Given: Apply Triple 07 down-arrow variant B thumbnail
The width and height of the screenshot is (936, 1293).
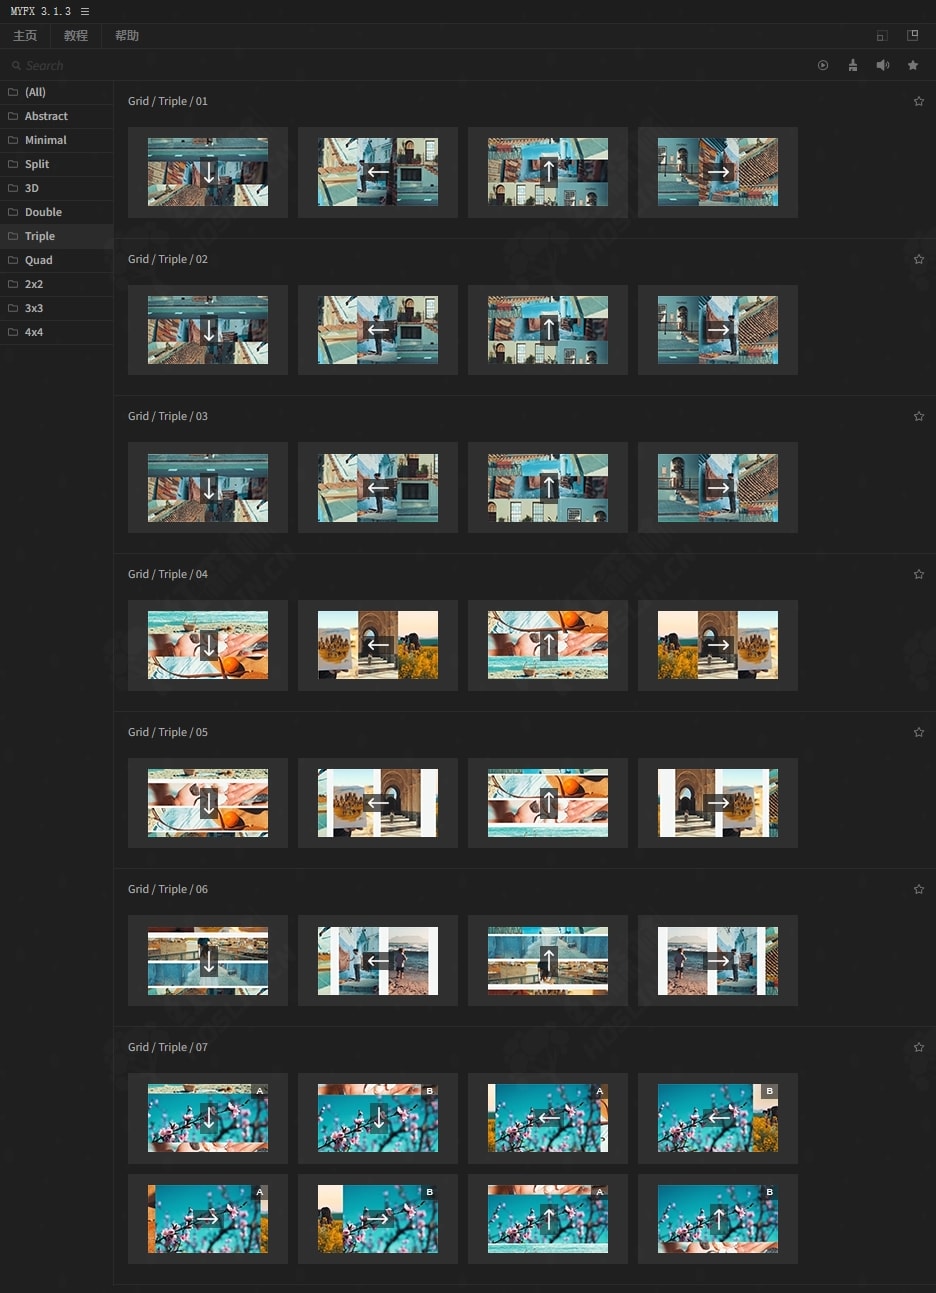Looking at the screenshot, I should 378,1118.
